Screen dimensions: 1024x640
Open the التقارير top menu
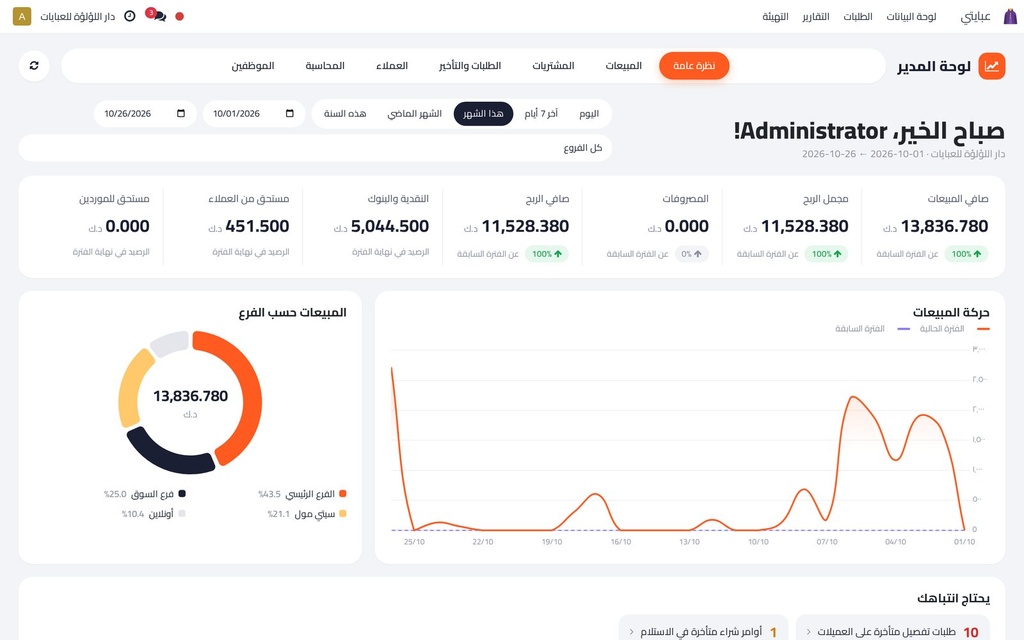tap(816, 16)
